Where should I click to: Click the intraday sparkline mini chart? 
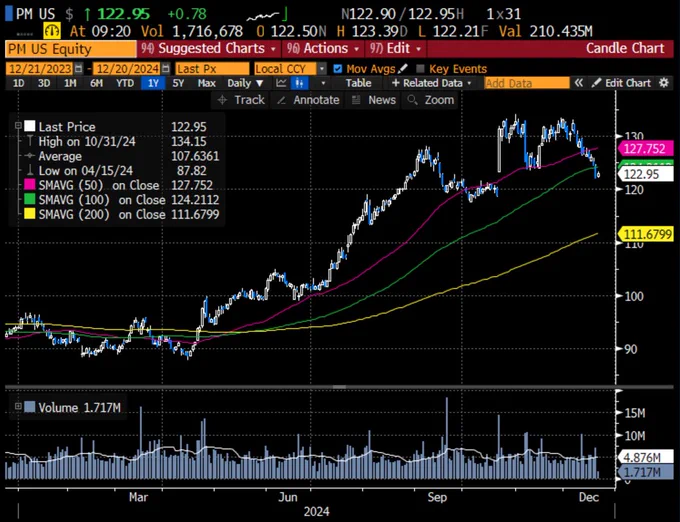point(267,15)
